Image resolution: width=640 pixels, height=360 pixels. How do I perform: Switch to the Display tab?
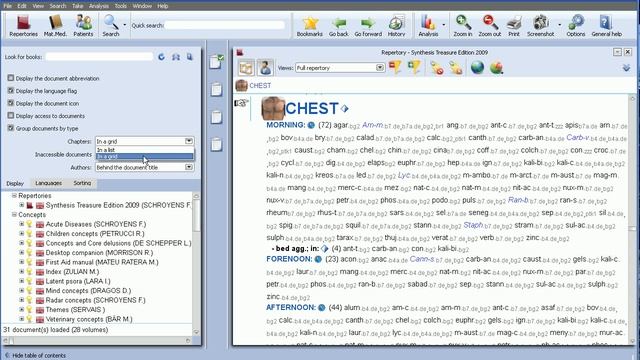pos(15,183)
